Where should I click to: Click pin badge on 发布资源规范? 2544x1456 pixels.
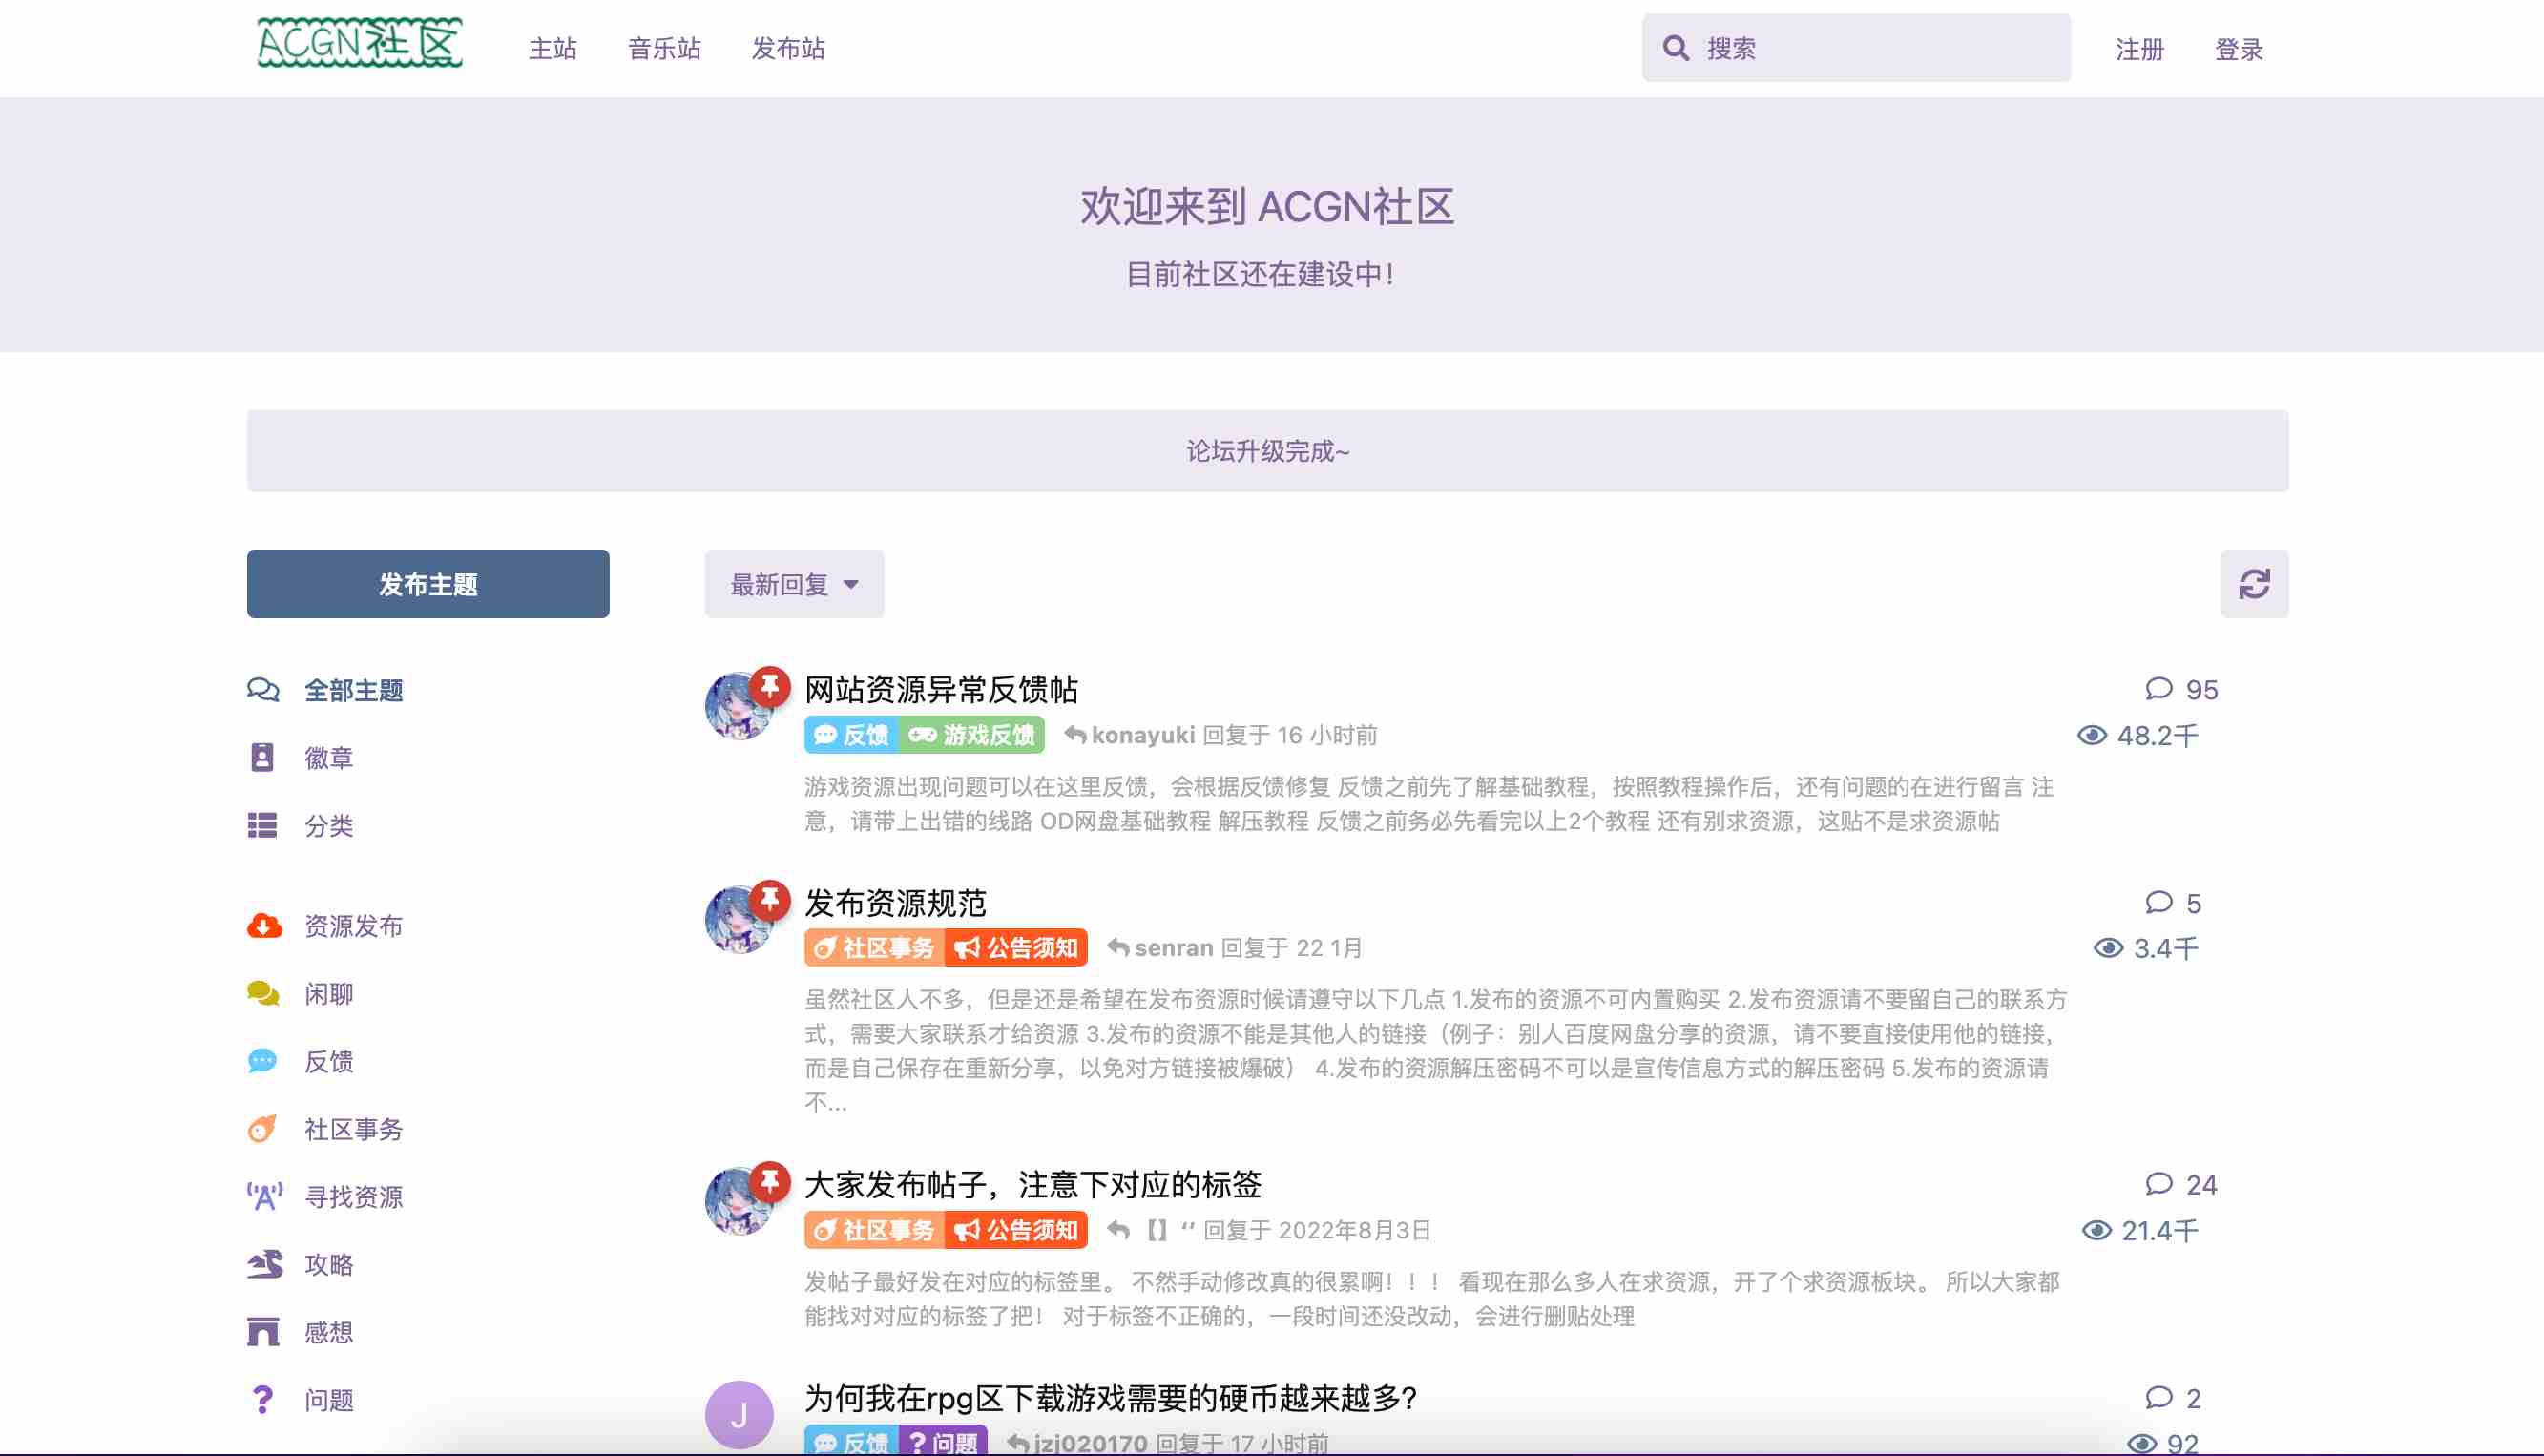770,900
